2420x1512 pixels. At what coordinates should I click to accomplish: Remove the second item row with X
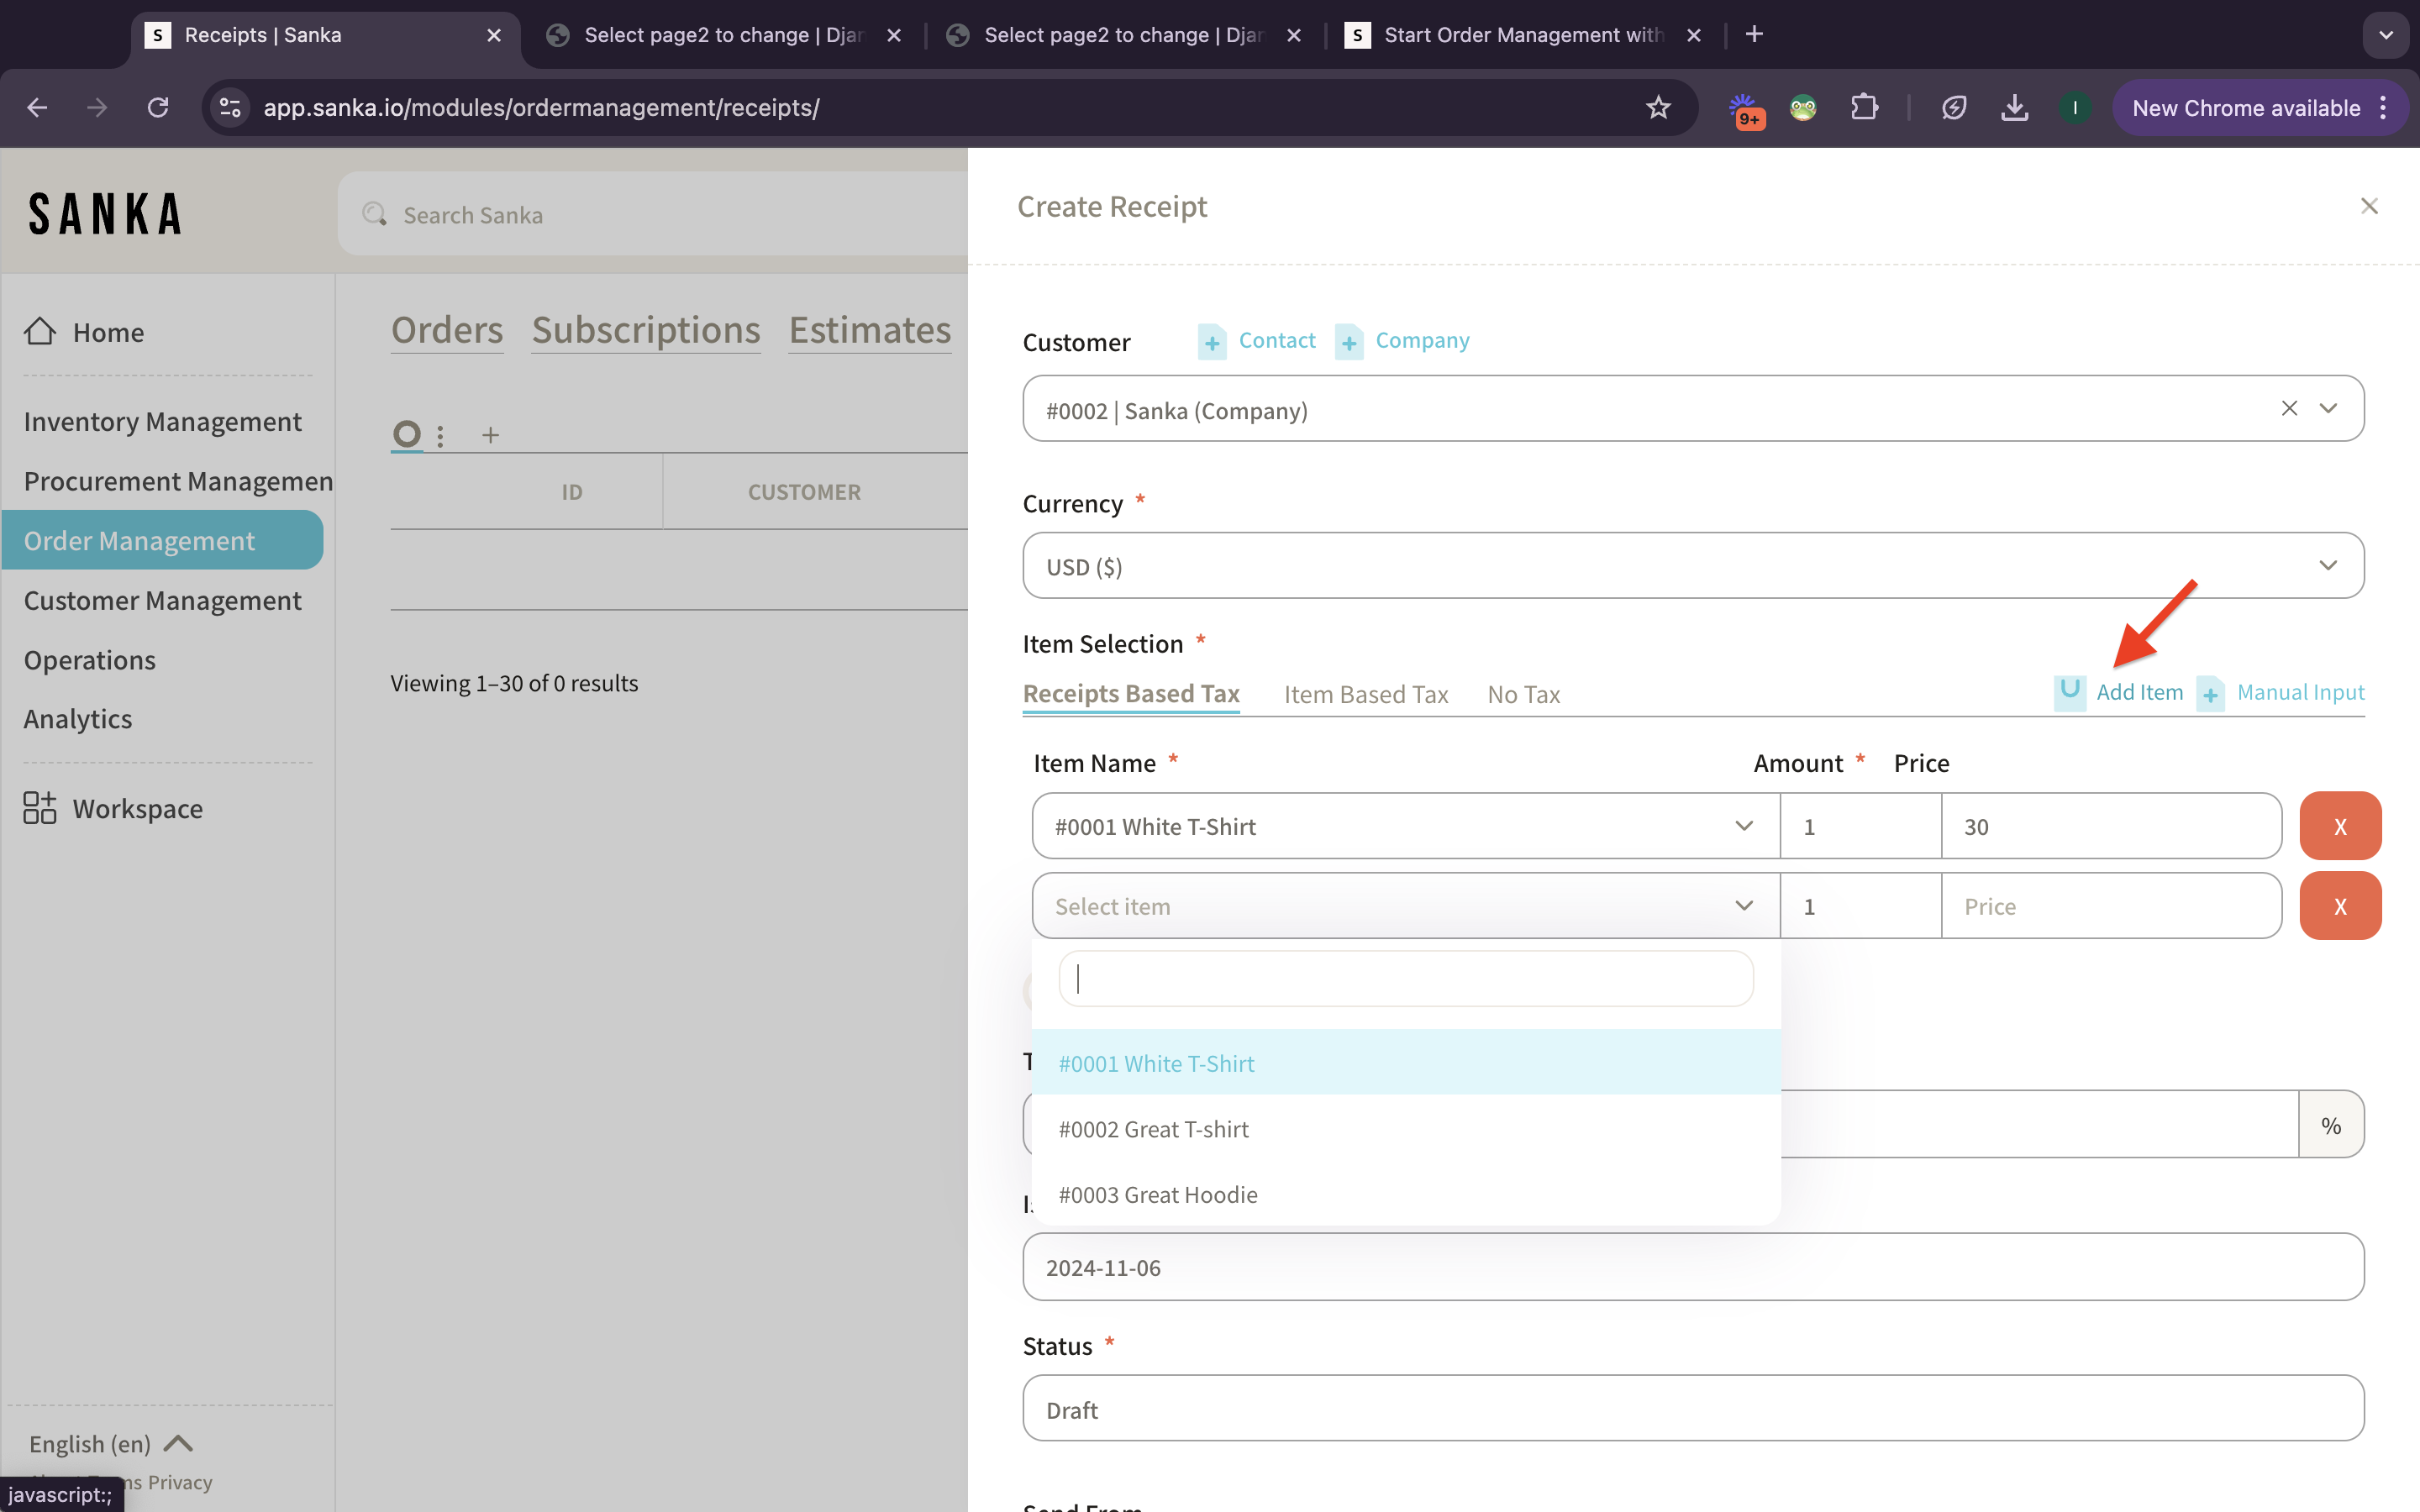coord(2340,906)
